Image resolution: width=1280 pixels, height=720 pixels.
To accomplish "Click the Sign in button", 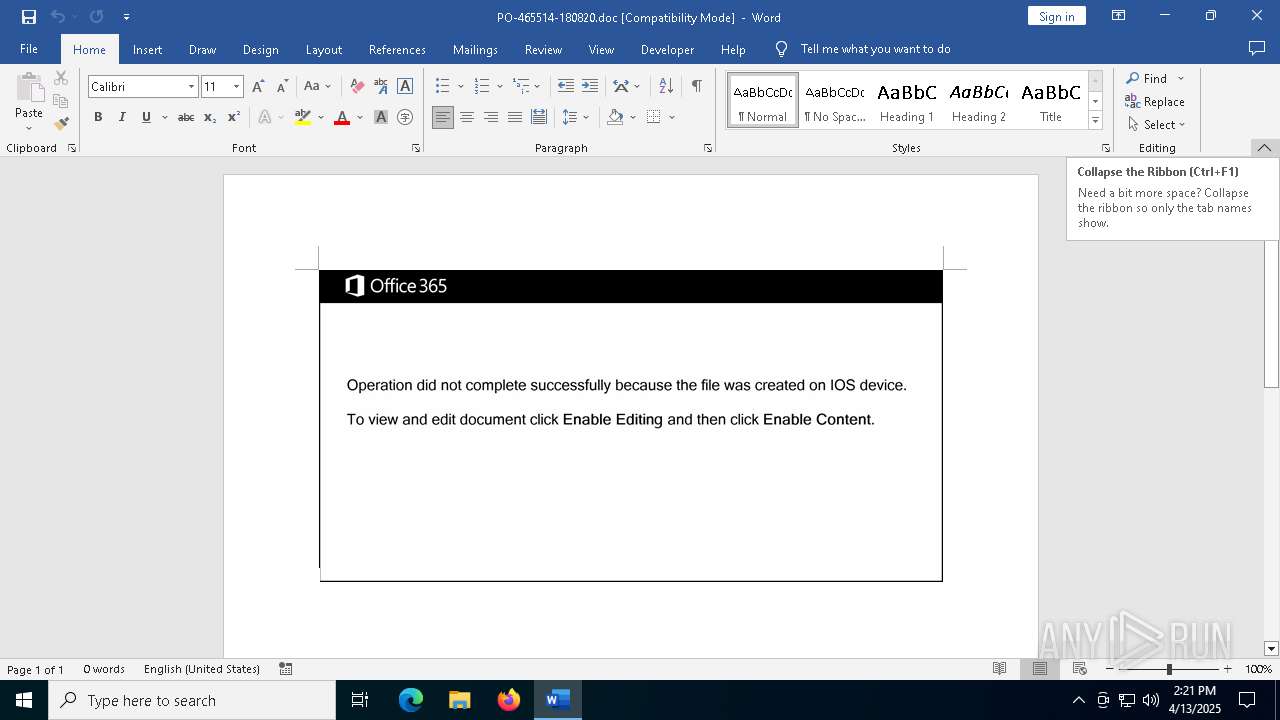I will tap(1056, 16).
